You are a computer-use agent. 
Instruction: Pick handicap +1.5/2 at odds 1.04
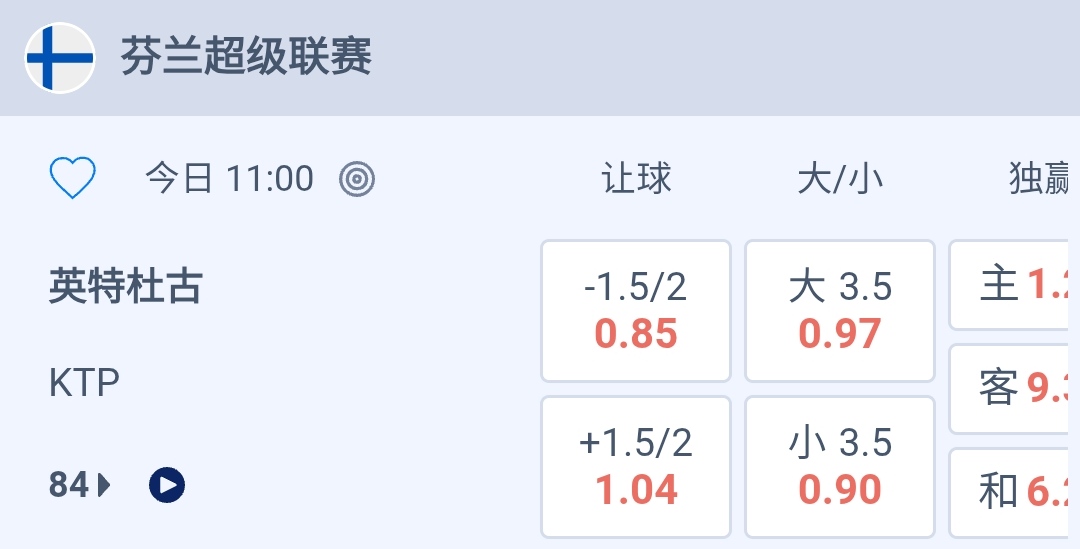click(636, 467)
